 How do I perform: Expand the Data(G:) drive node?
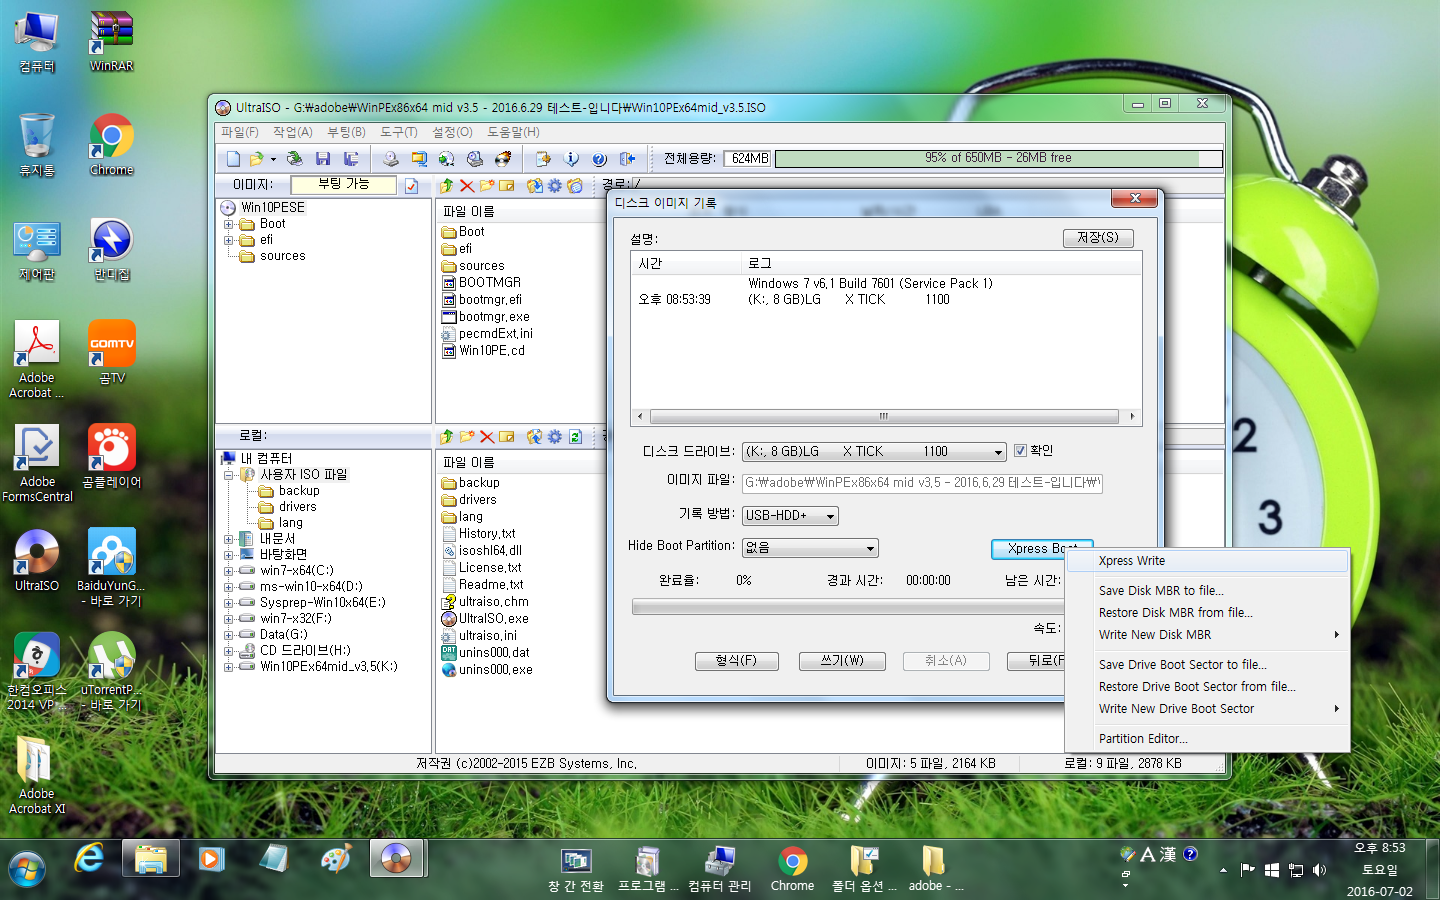pyautogui.click(x=228, y=635)
